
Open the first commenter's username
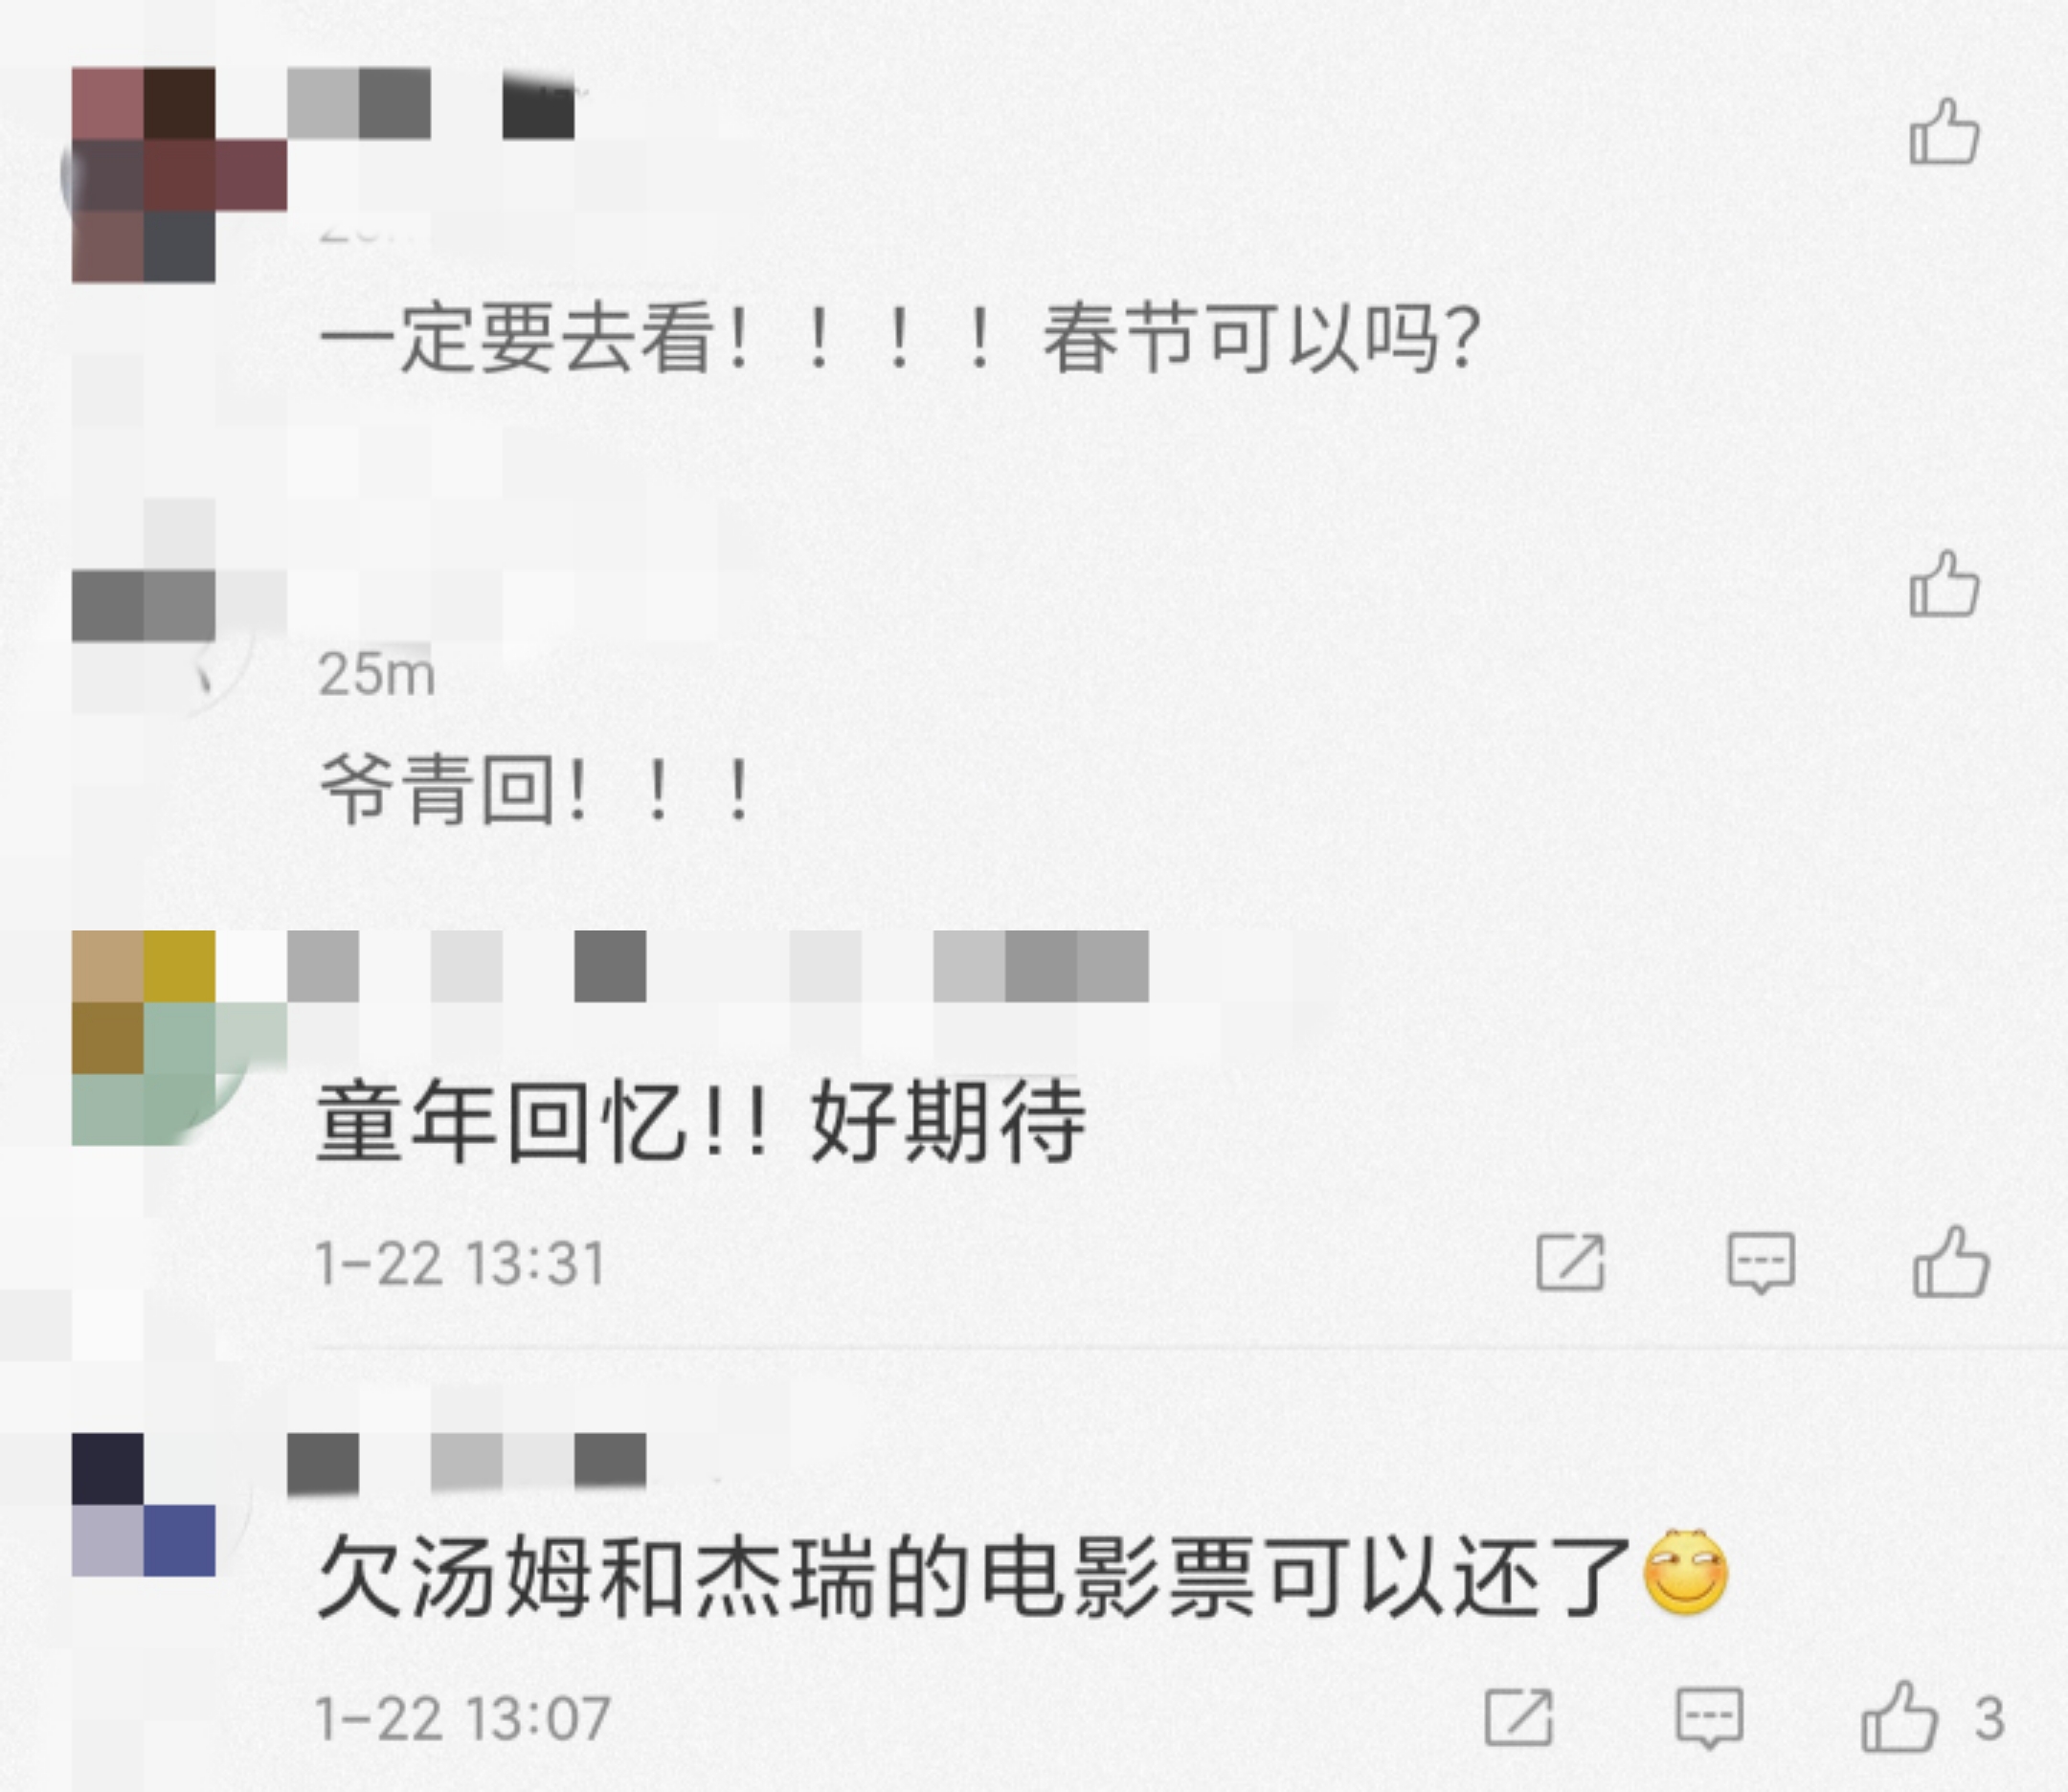(x=431, y=103)
